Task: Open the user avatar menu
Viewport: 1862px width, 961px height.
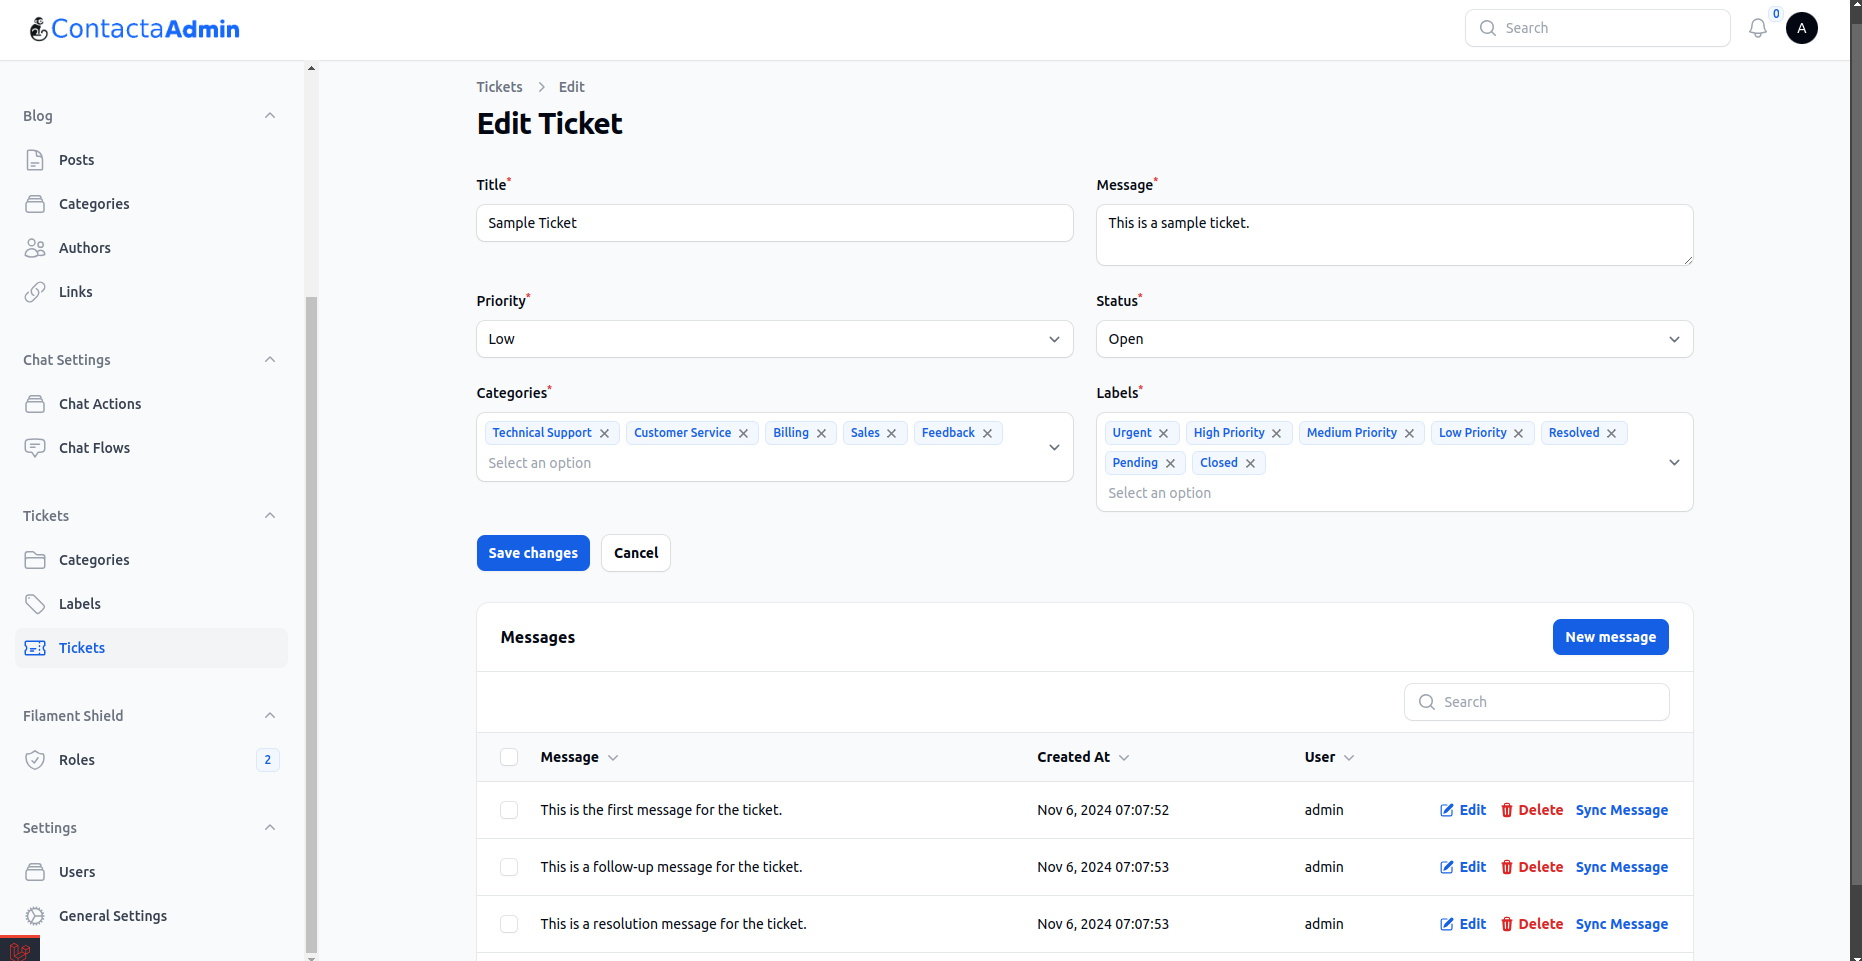Action: 1801,28
